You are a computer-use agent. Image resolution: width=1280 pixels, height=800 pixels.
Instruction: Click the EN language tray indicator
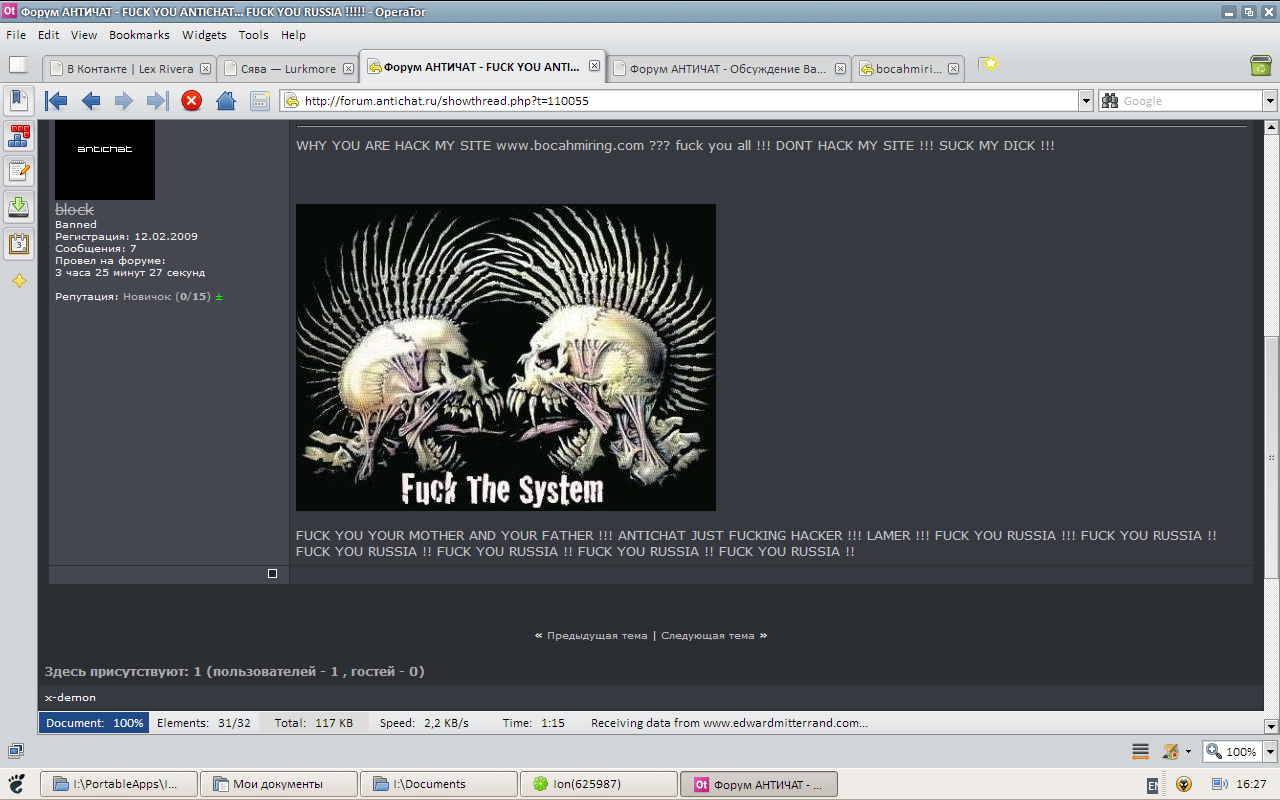1153,785
